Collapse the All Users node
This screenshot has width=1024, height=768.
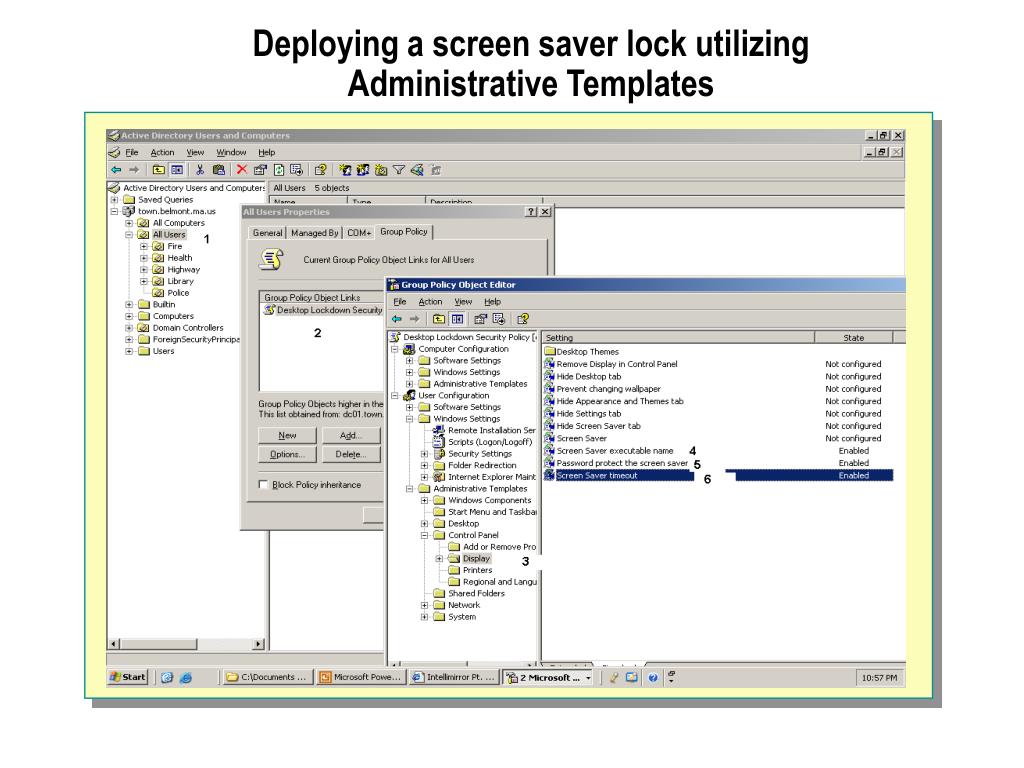pyautogui.click(x=129, y=234)
